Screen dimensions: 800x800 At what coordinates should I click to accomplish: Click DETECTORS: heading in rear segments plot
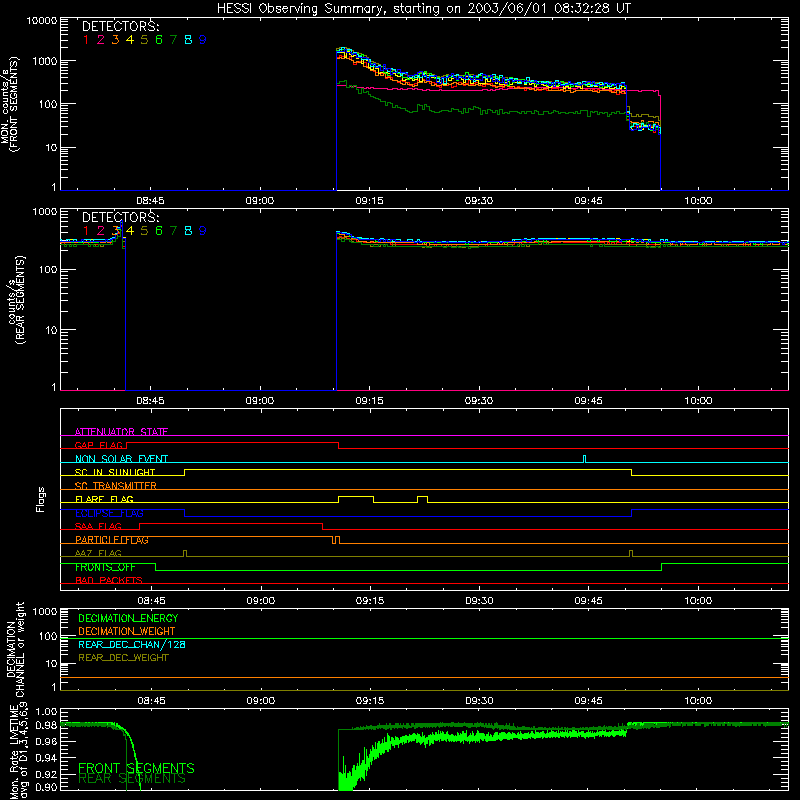tap(120, 217)
